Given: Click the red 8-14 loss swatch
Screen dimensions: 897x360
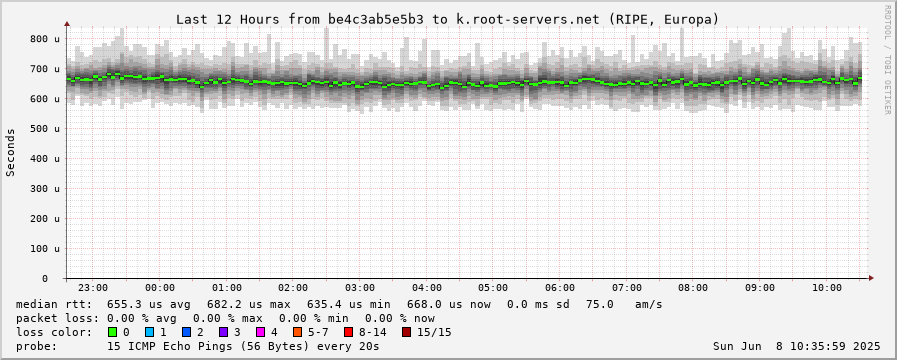Looking at the screenshot, I should pos(348,332).
